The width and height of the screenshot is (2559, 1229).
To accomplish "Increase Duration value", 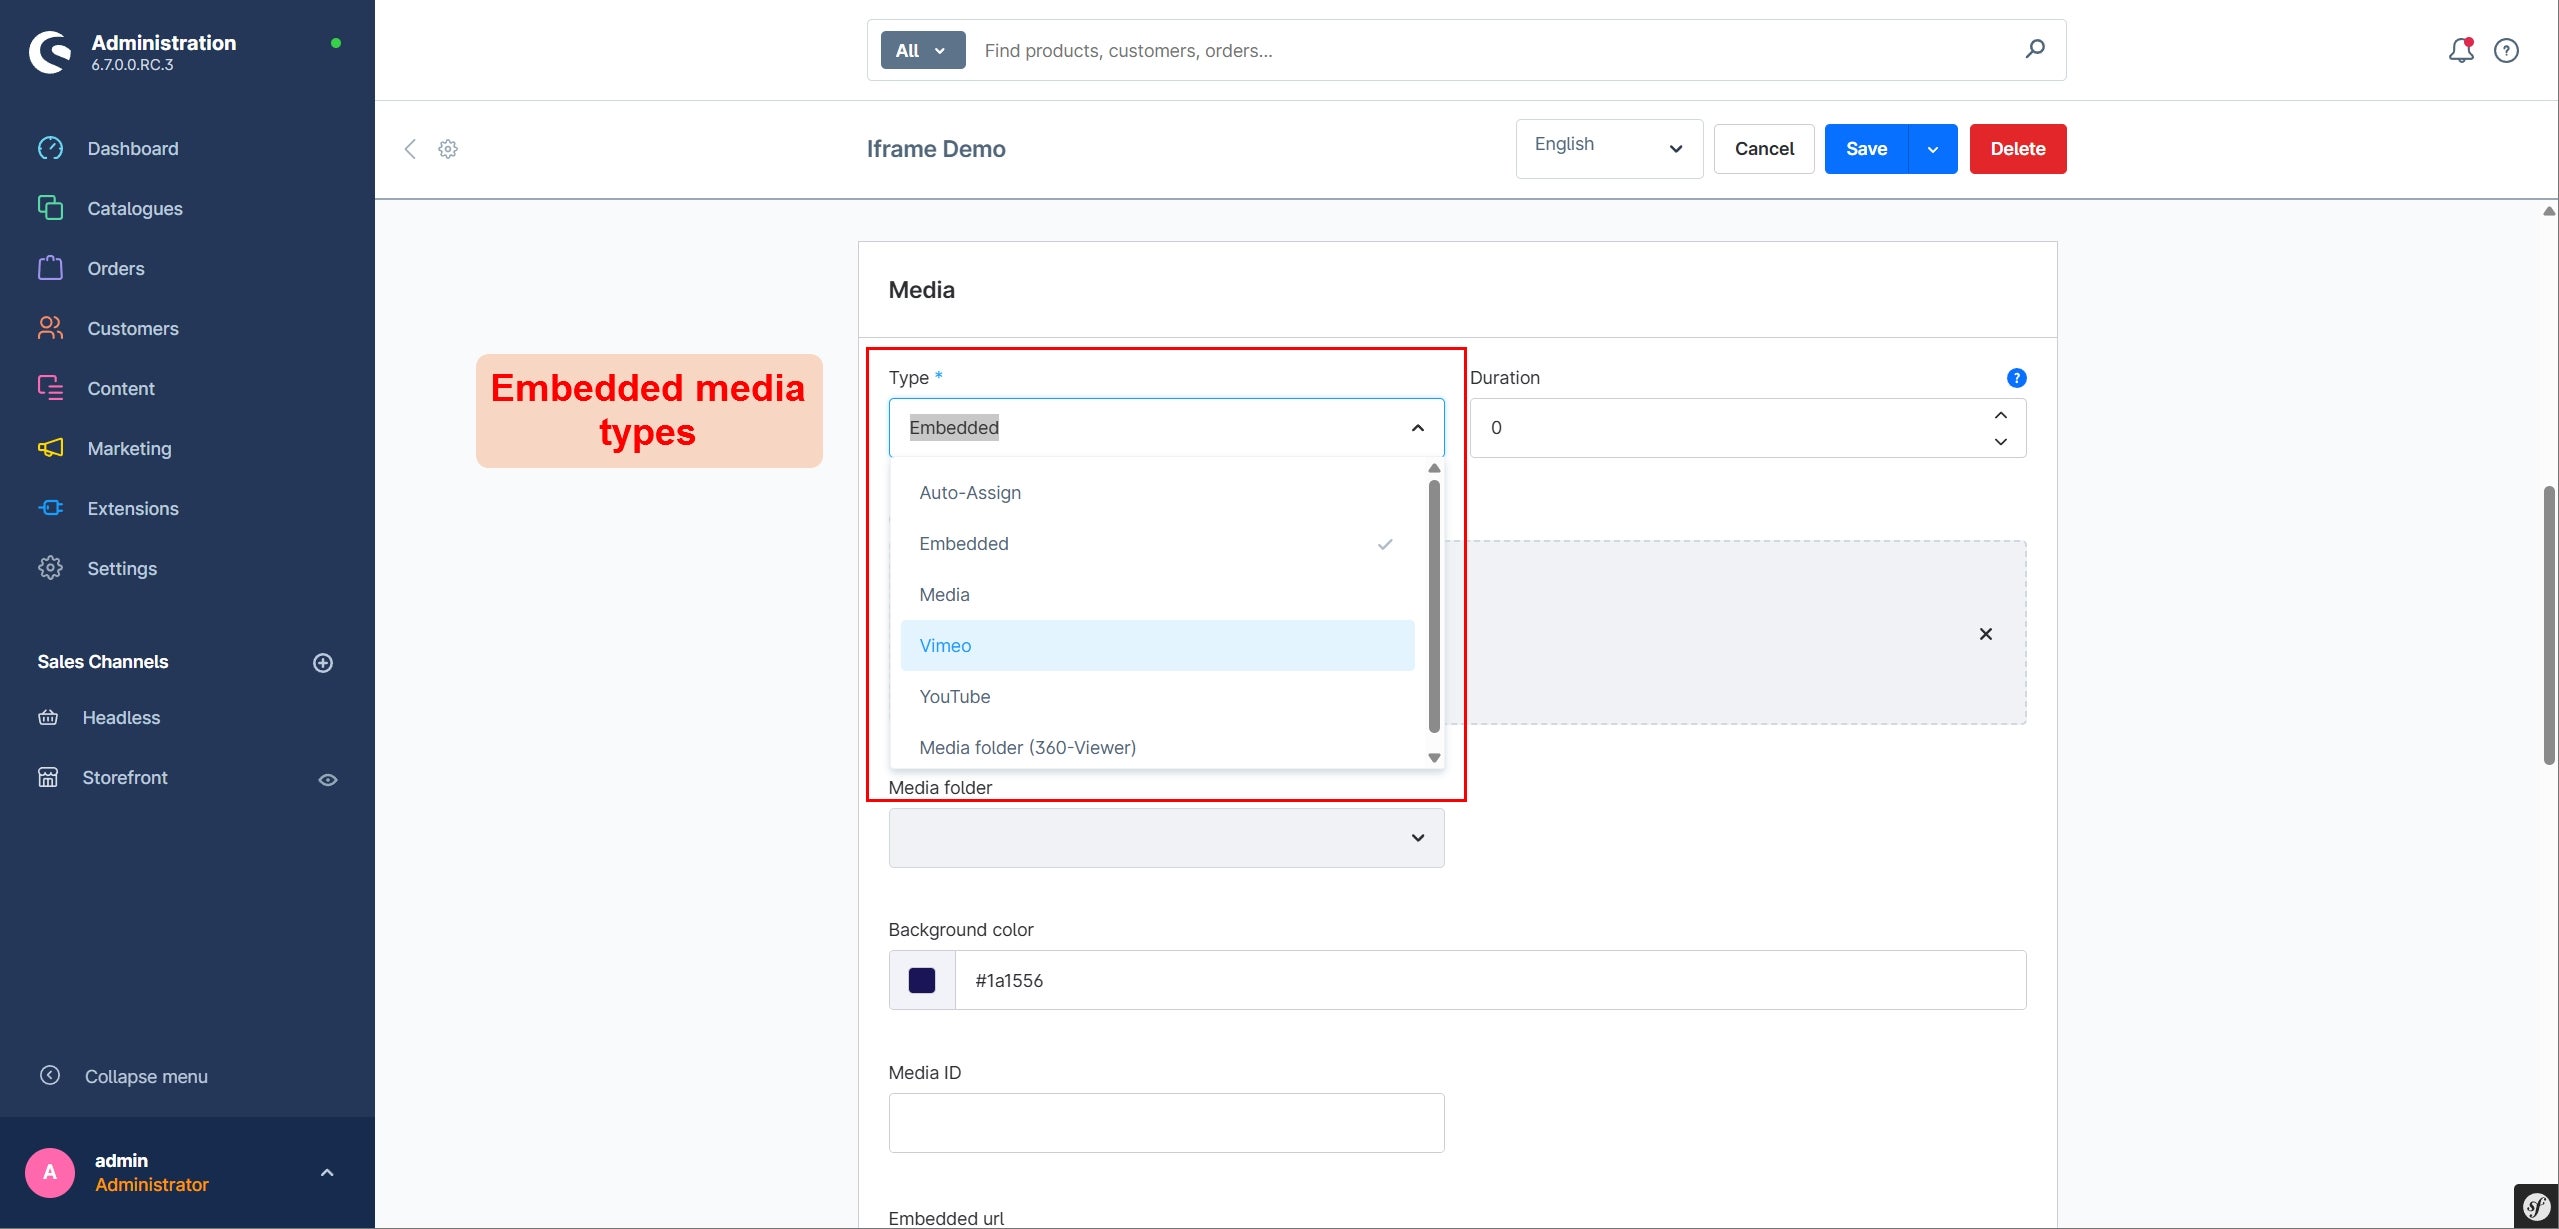I will (x=2000, y=415).
